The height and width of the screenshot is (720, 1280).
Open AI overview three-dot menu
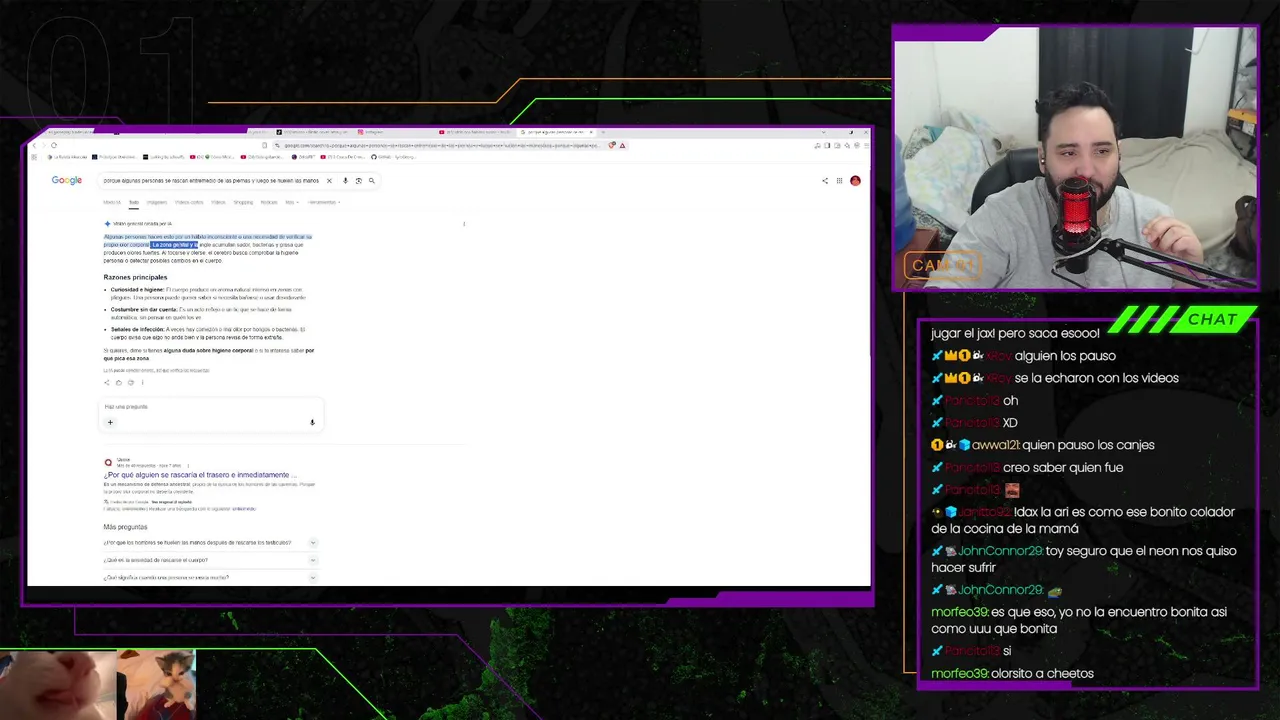click(x=464, y=224)
